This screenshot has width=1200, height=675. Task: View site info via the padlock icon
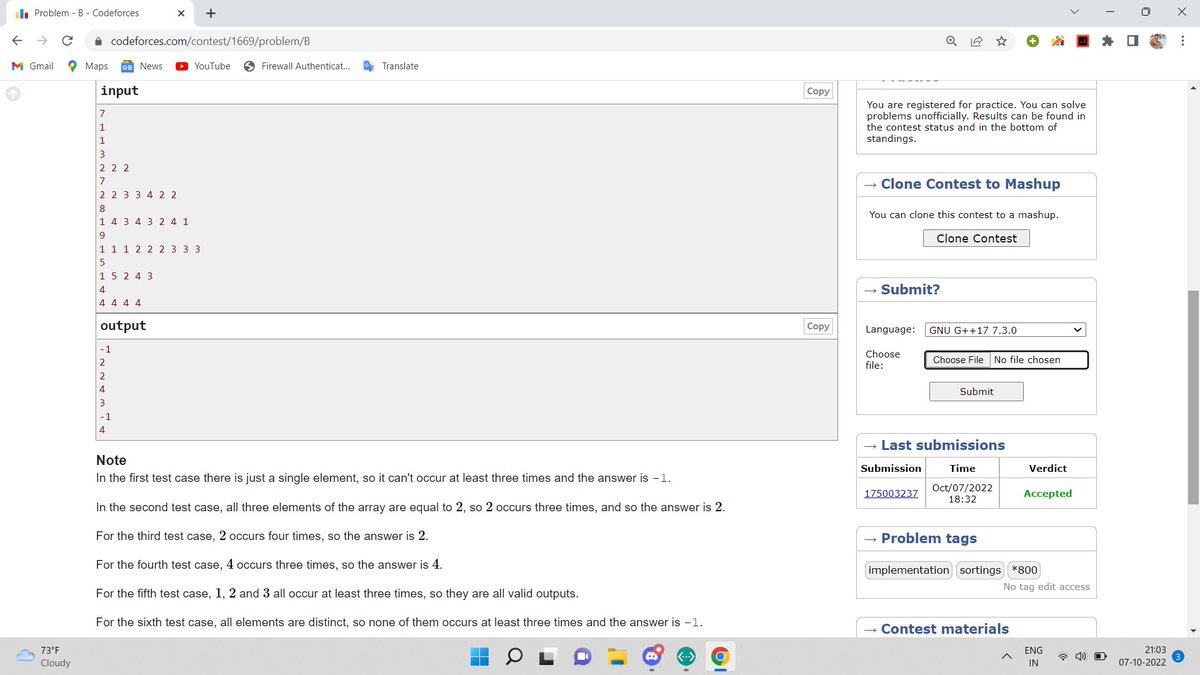pyautogui.click(x=98, y=41)
